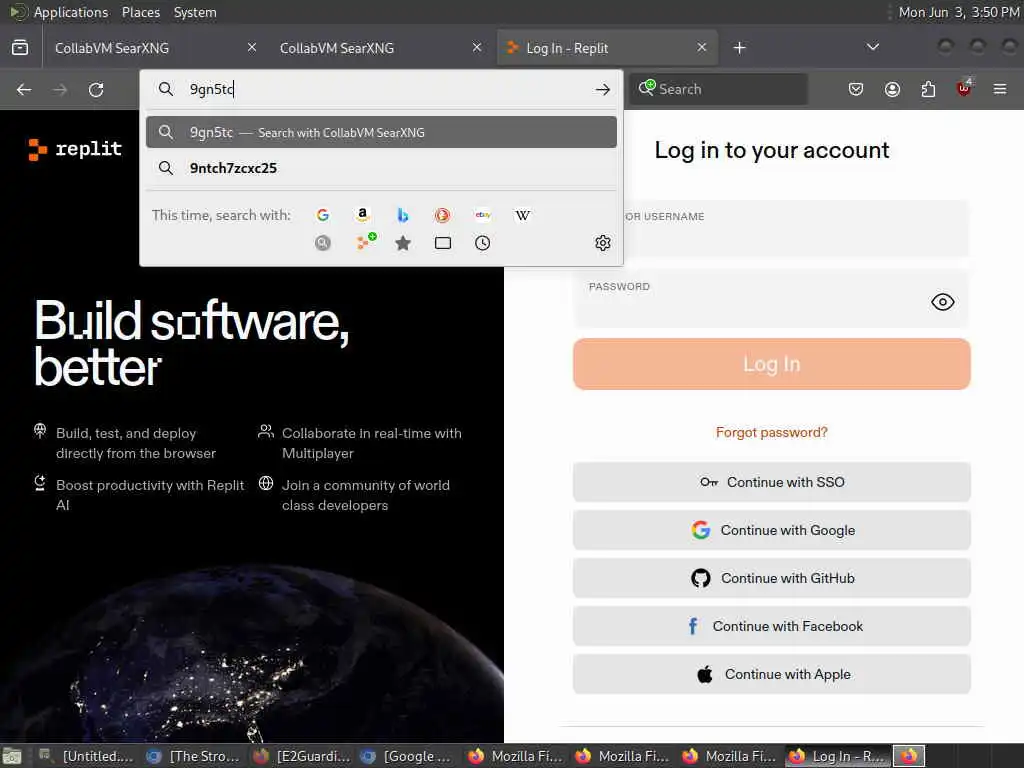Reload the current page

point(96,89)
